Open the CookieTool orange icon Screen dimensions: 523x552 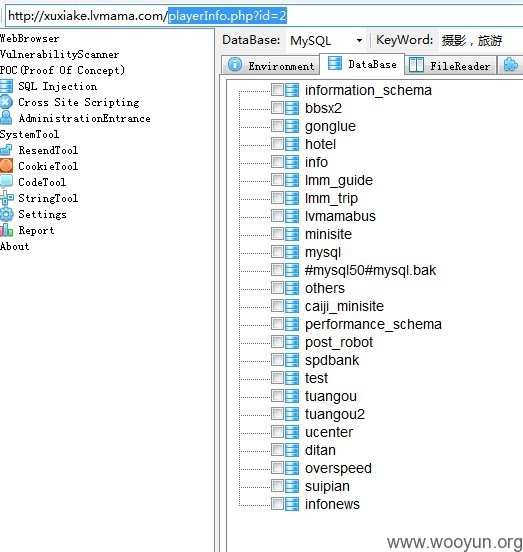click(x=6, y=166)
